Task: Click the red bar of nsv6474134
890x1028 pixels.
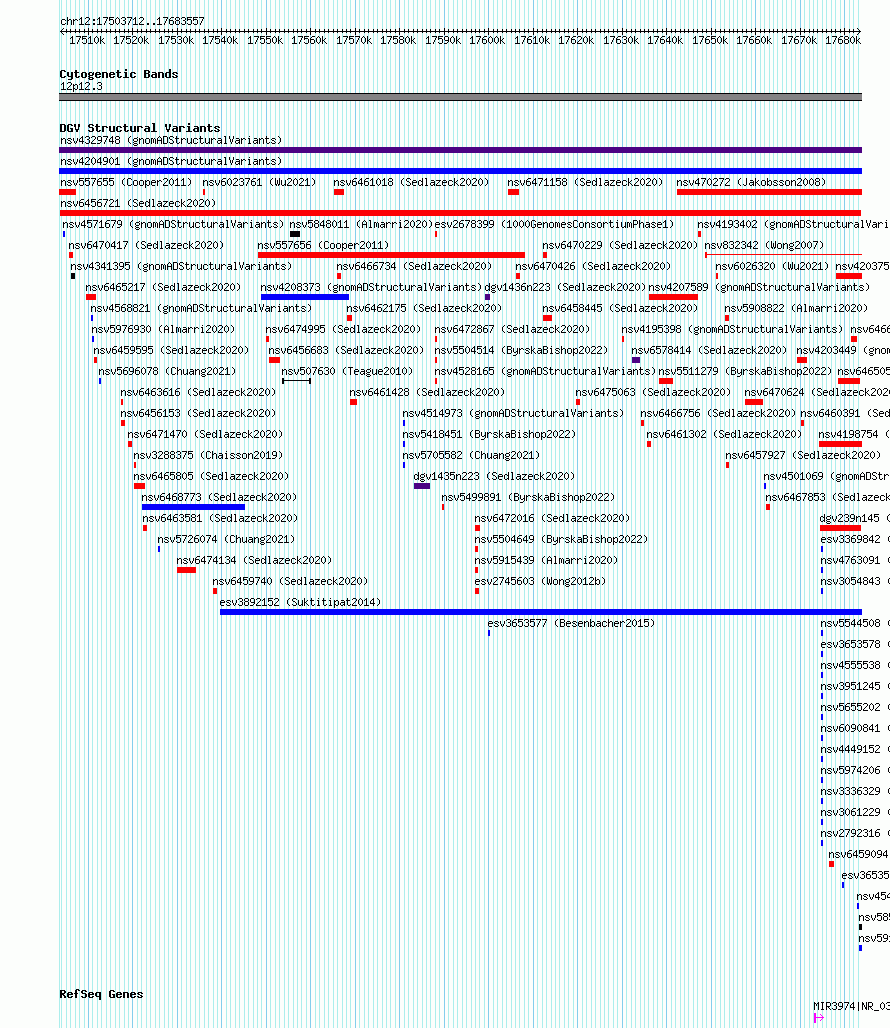Action: (x=186, y=570)
